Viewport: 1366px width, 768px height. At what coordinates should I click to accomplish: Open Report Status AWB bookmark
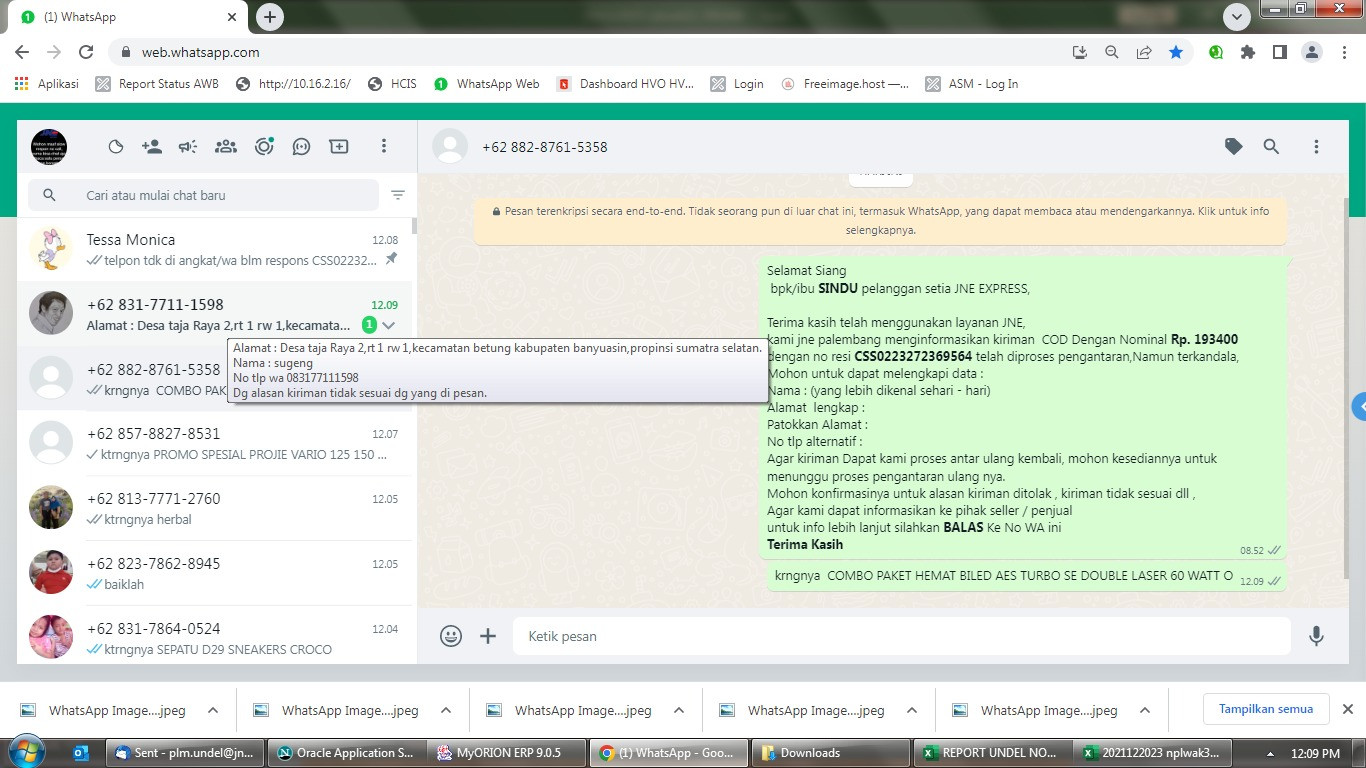[157, 84]
